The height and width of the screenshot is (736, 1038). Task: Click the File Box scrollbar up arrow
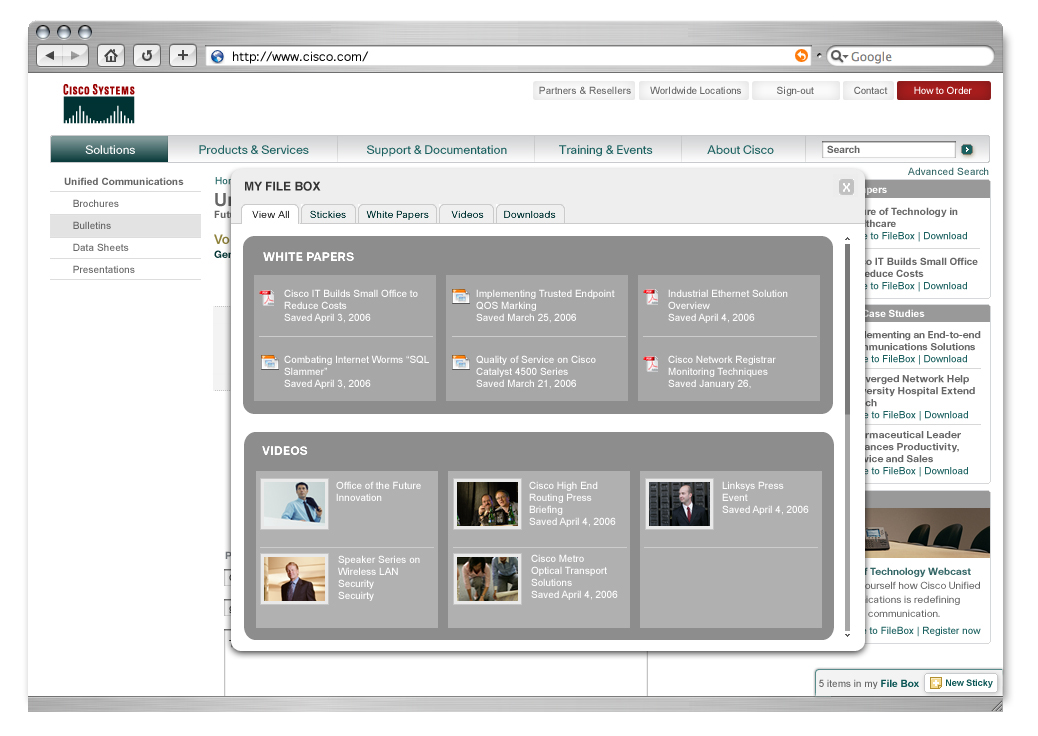tap(847, 239)
